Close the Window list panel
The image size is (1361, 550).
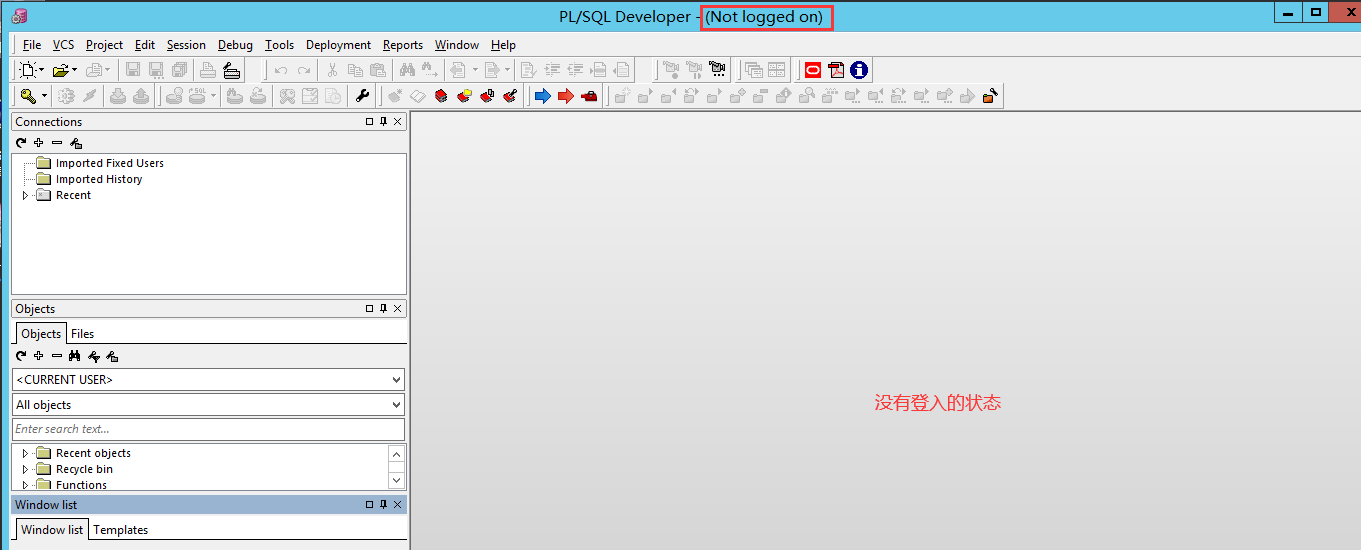397,504
